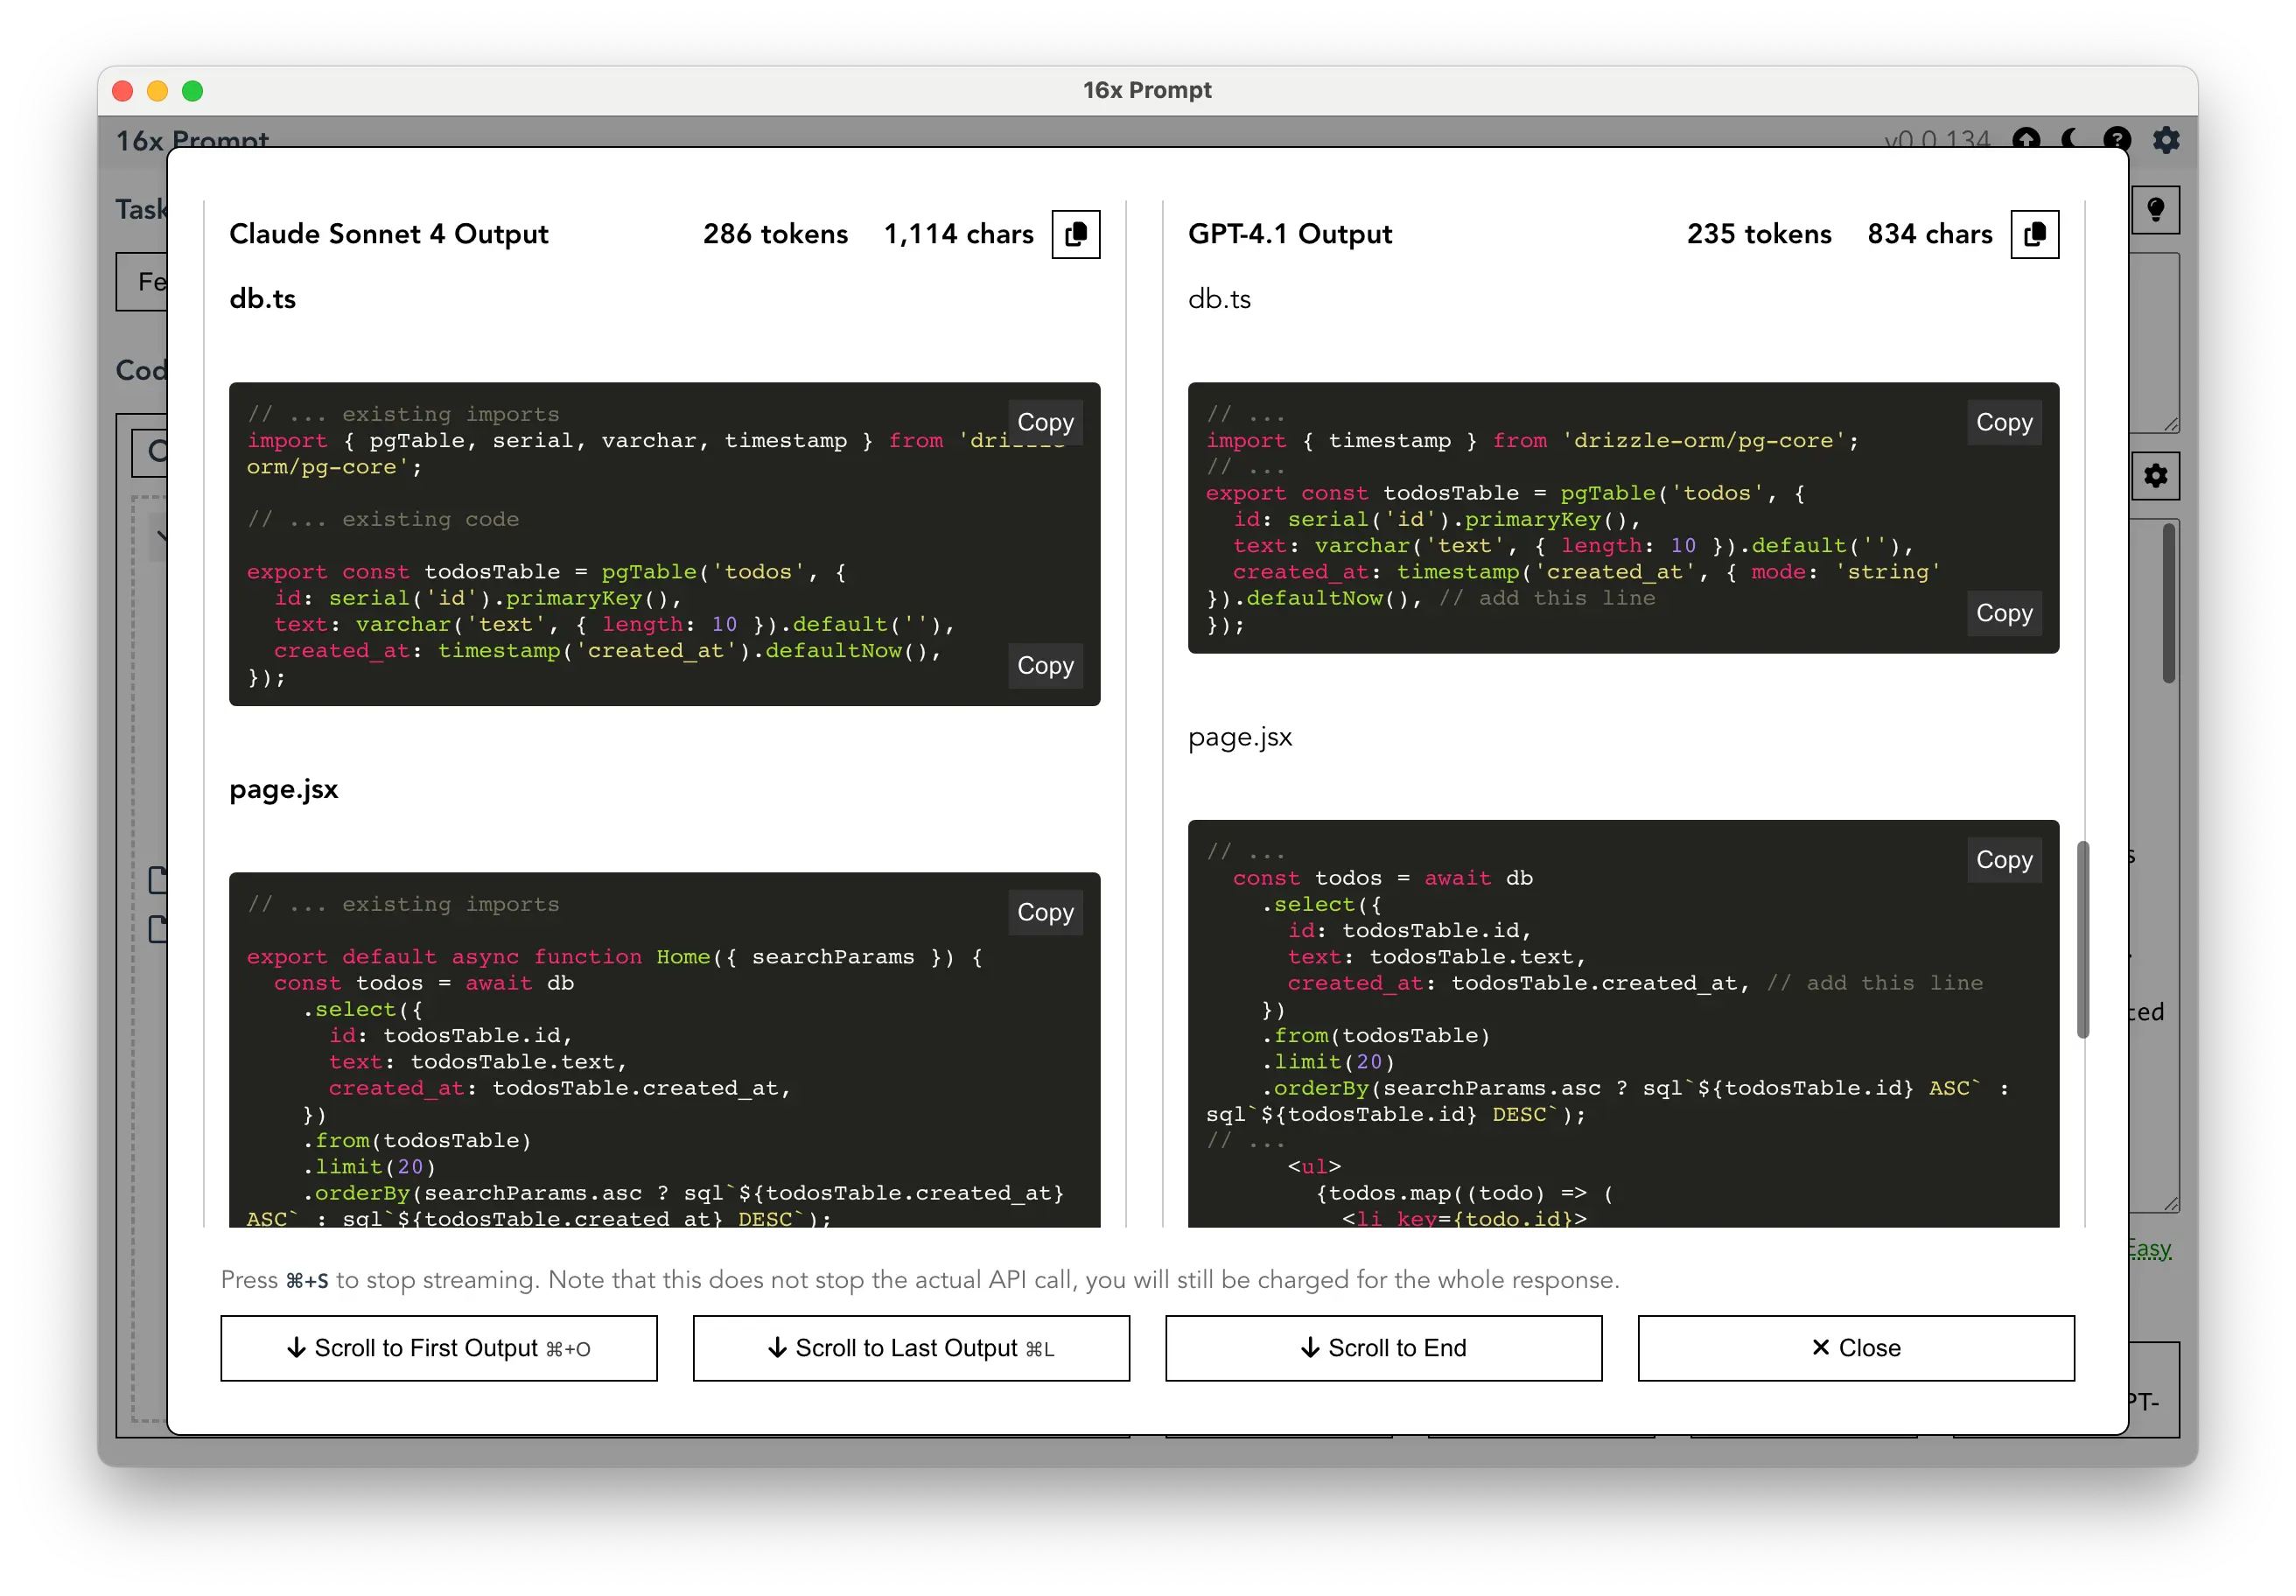Toggle dark mode moon icon
The image size is (2296, 1596).
point(2071,139)
